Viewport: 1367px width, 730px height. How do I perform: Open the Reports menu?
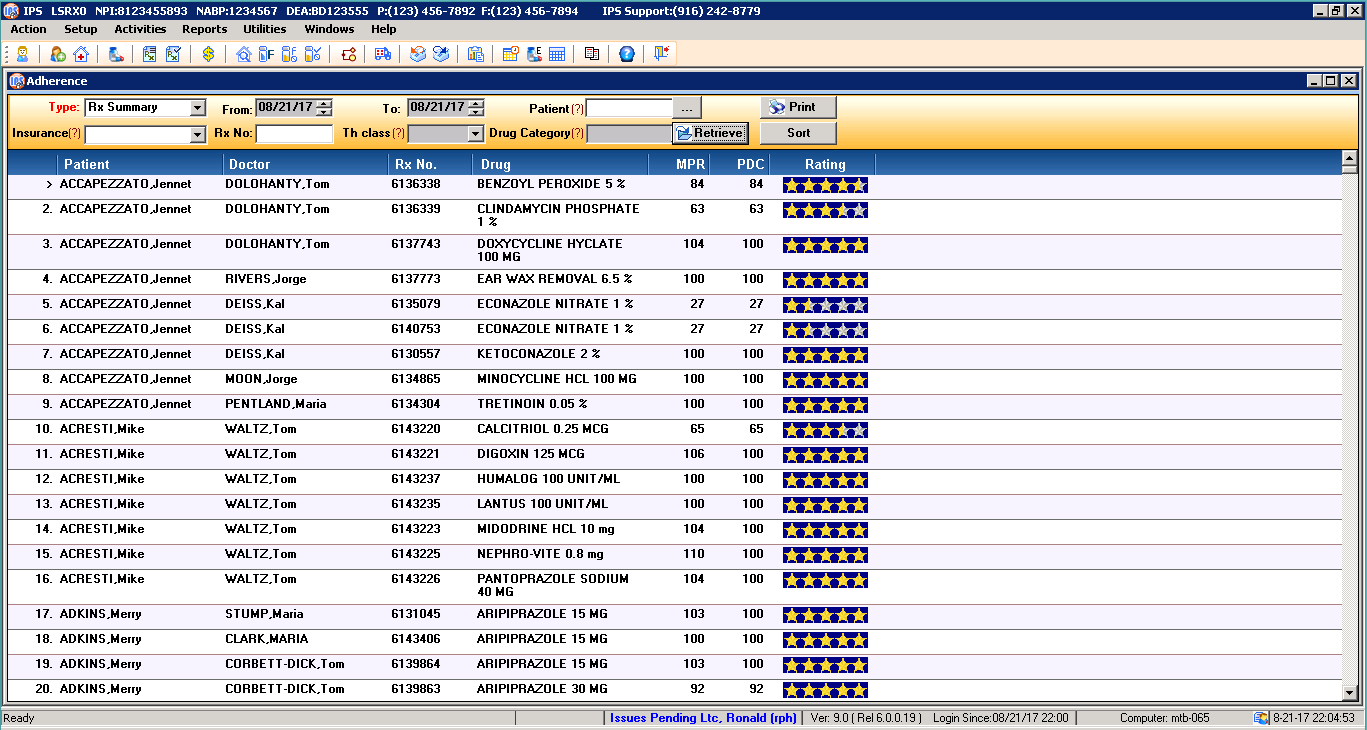205,29
